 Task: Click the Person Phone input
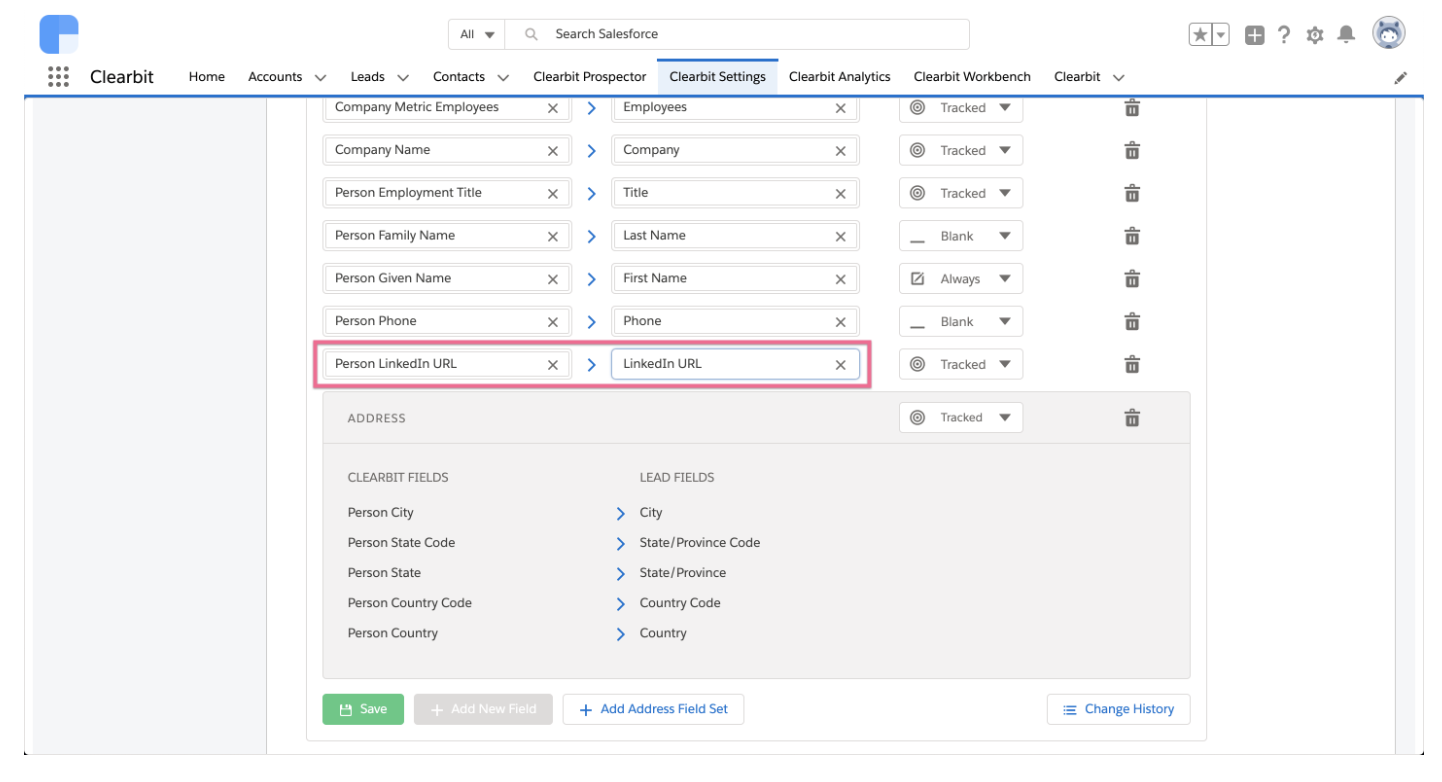pos(447,321)
